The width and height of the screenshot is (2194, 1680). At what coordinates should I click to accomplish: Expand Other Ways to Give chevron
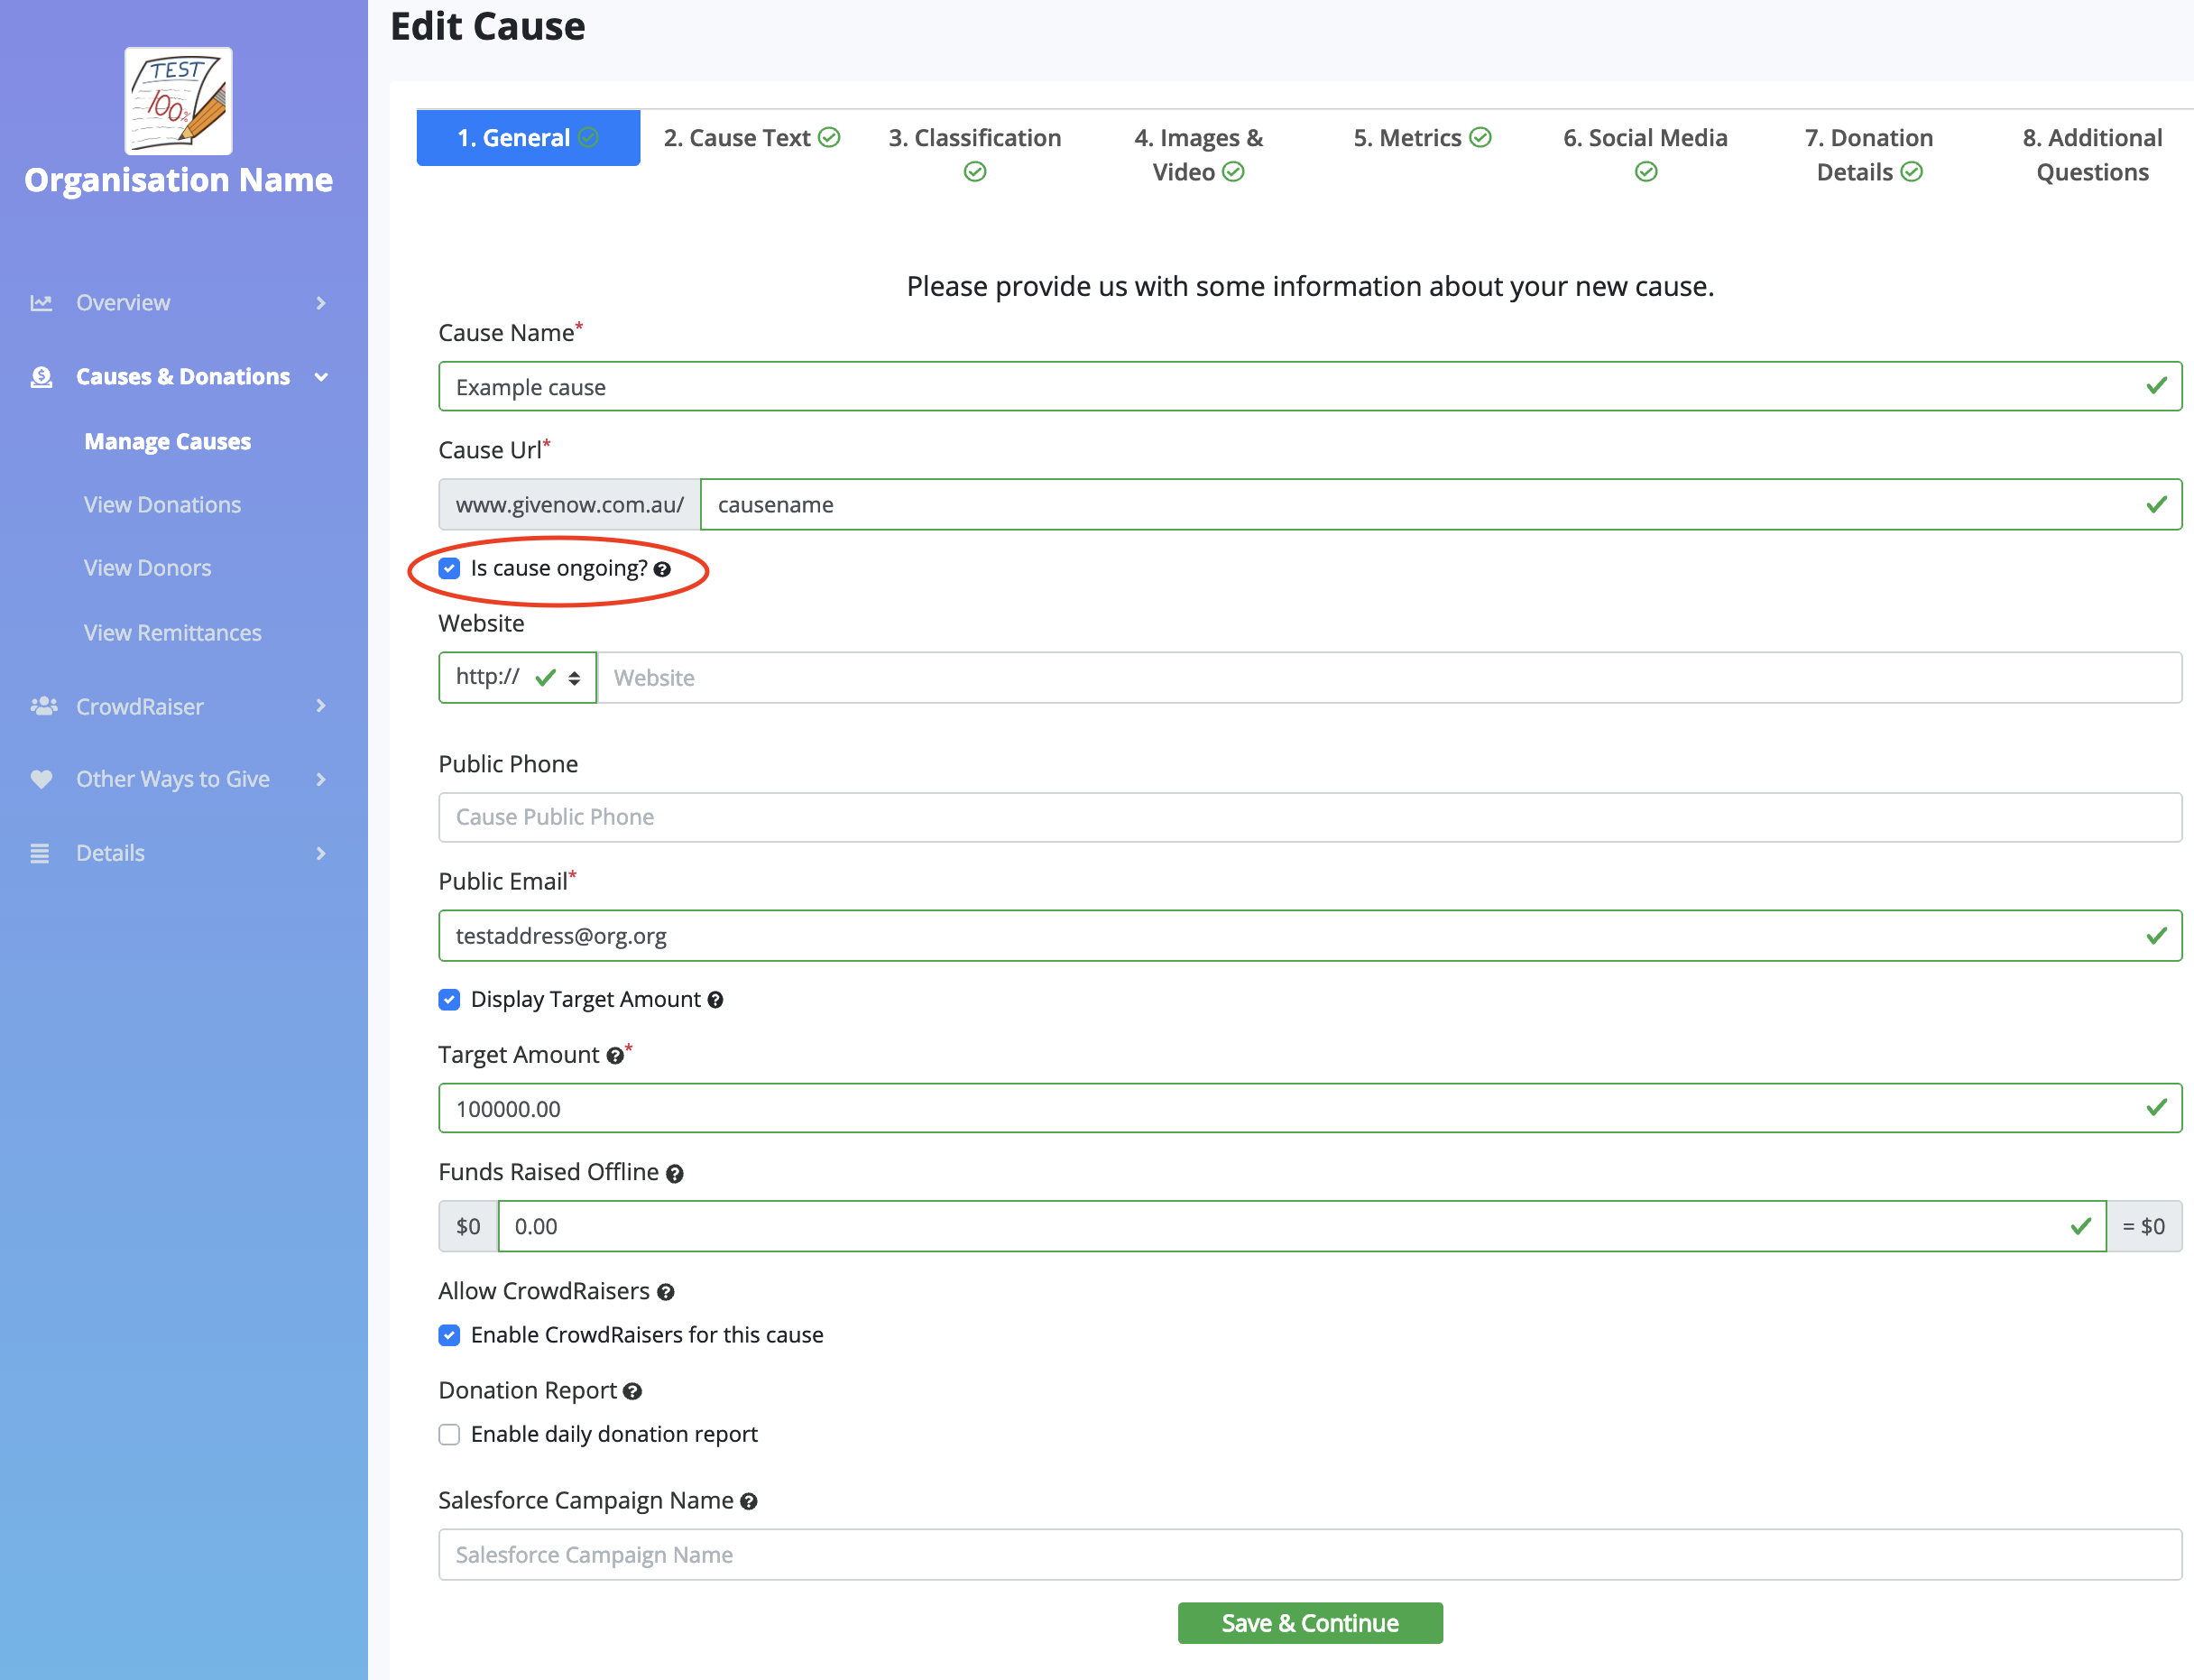(x=321, y=779)
